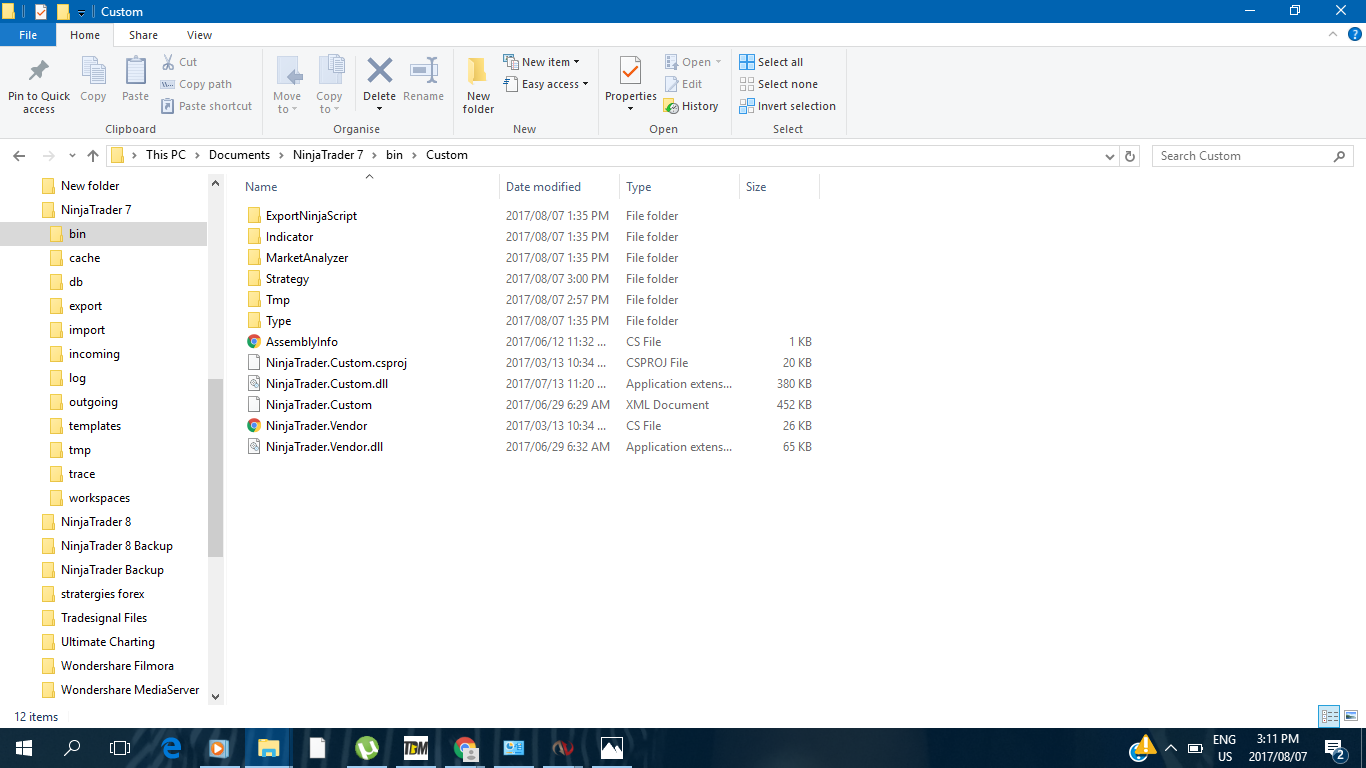
Task: Select the Indicator folder in file list
Action: point(289,237)
